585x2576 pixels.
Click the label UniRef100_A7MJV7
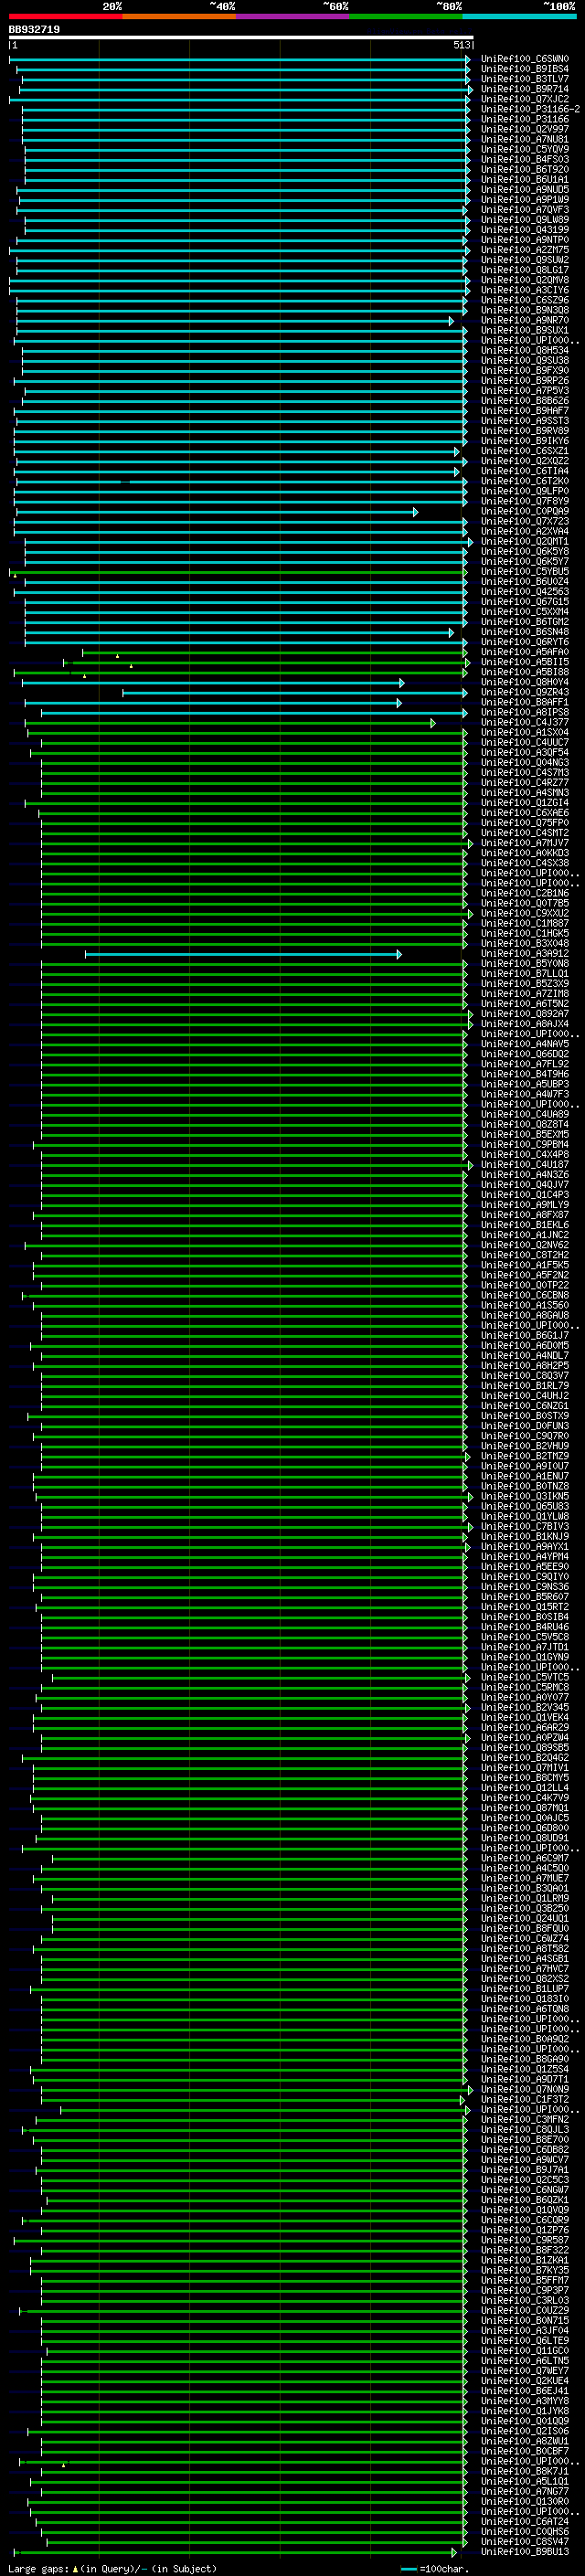click(524, 843)
